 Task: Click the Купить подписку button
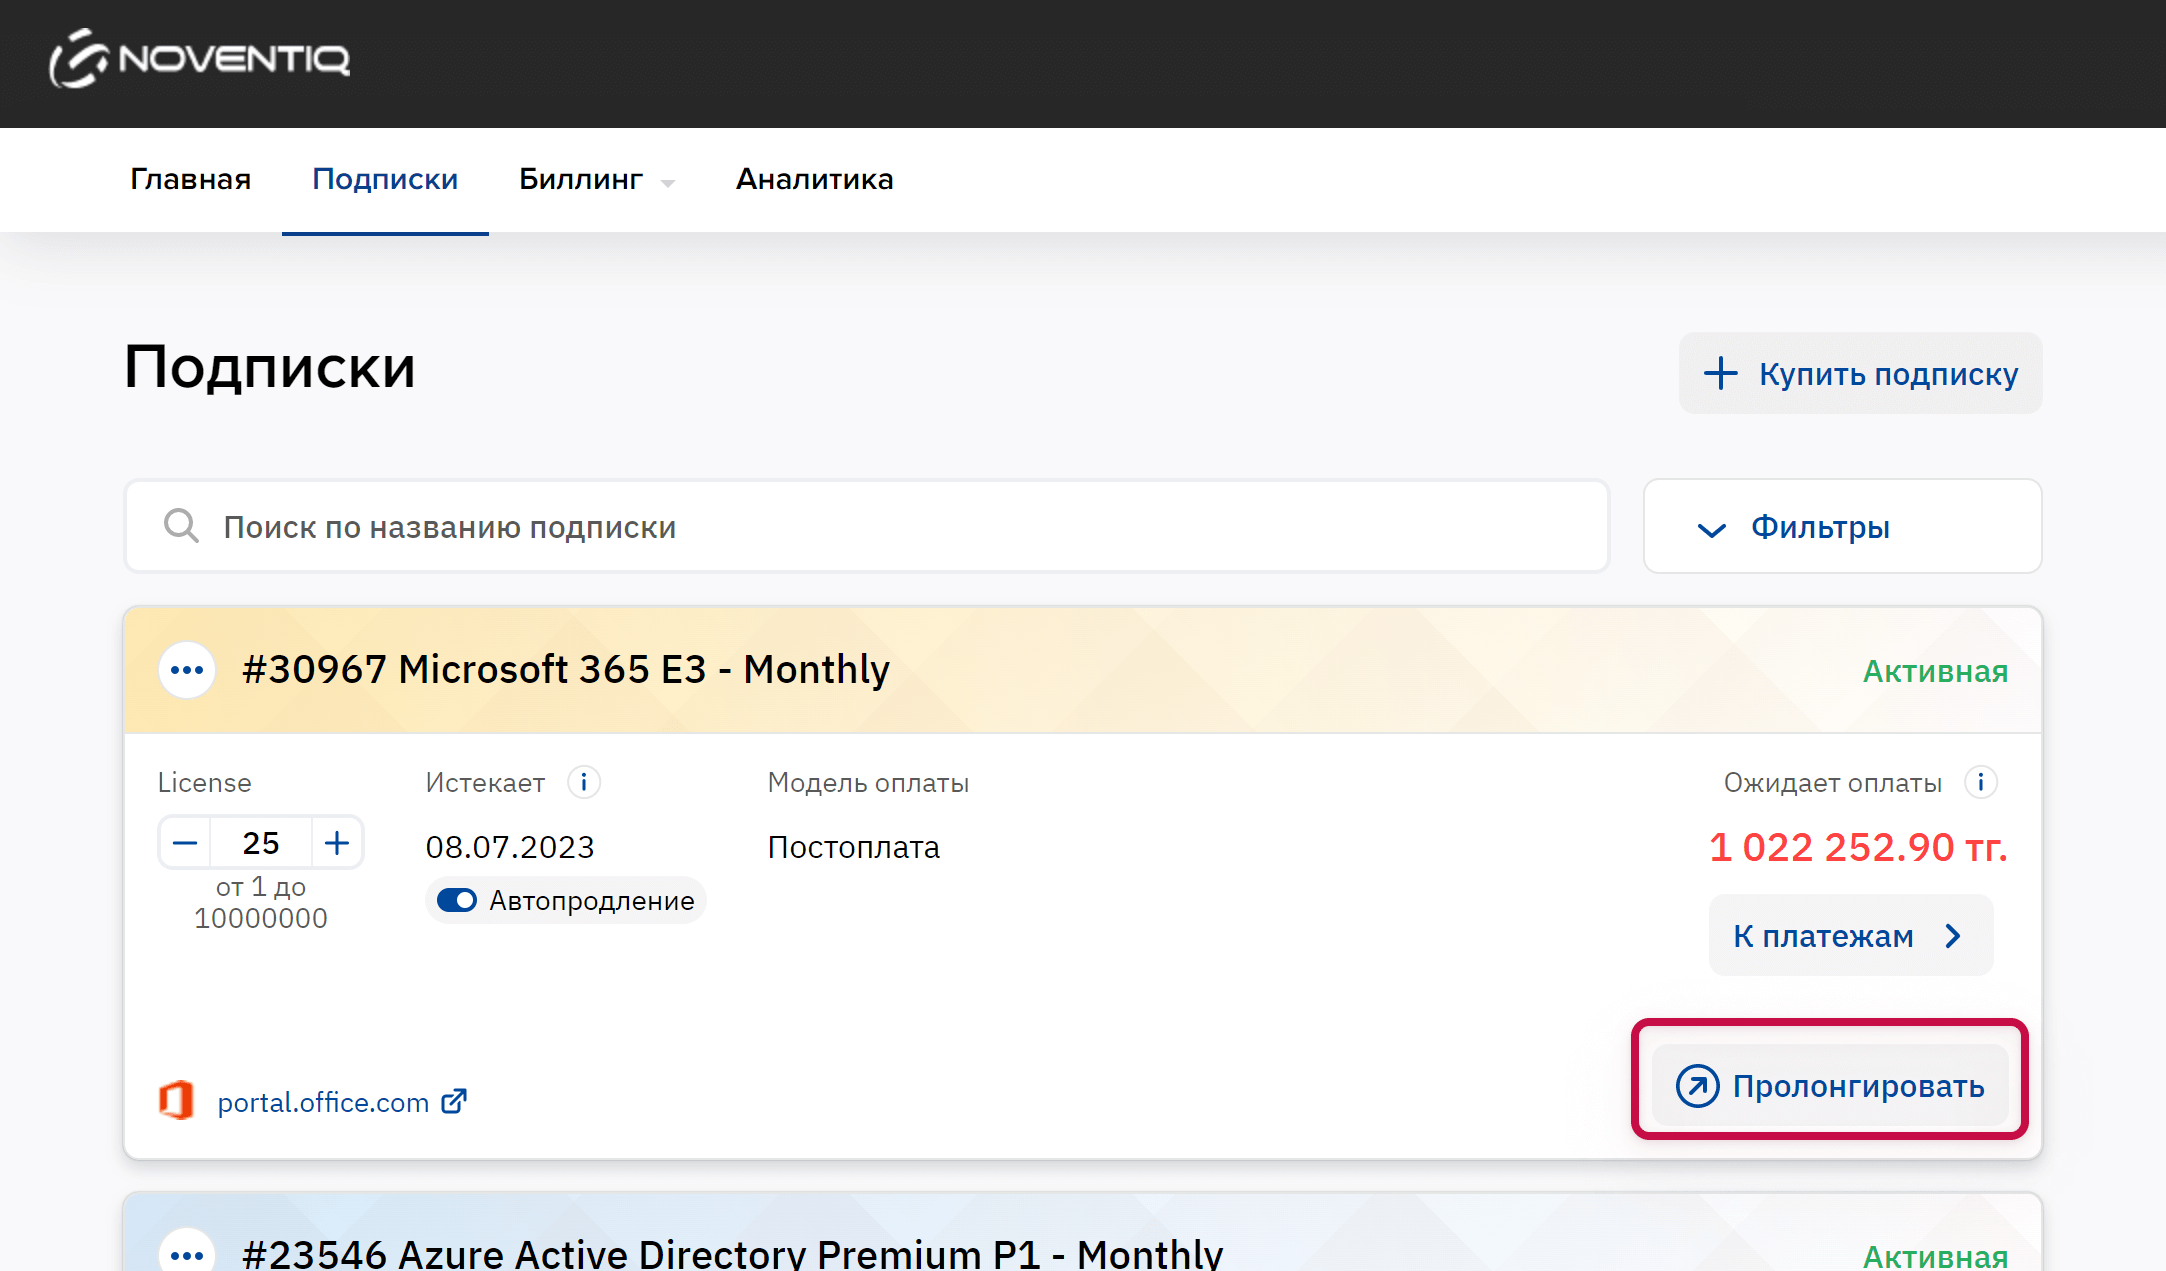tap(1860, 373)
